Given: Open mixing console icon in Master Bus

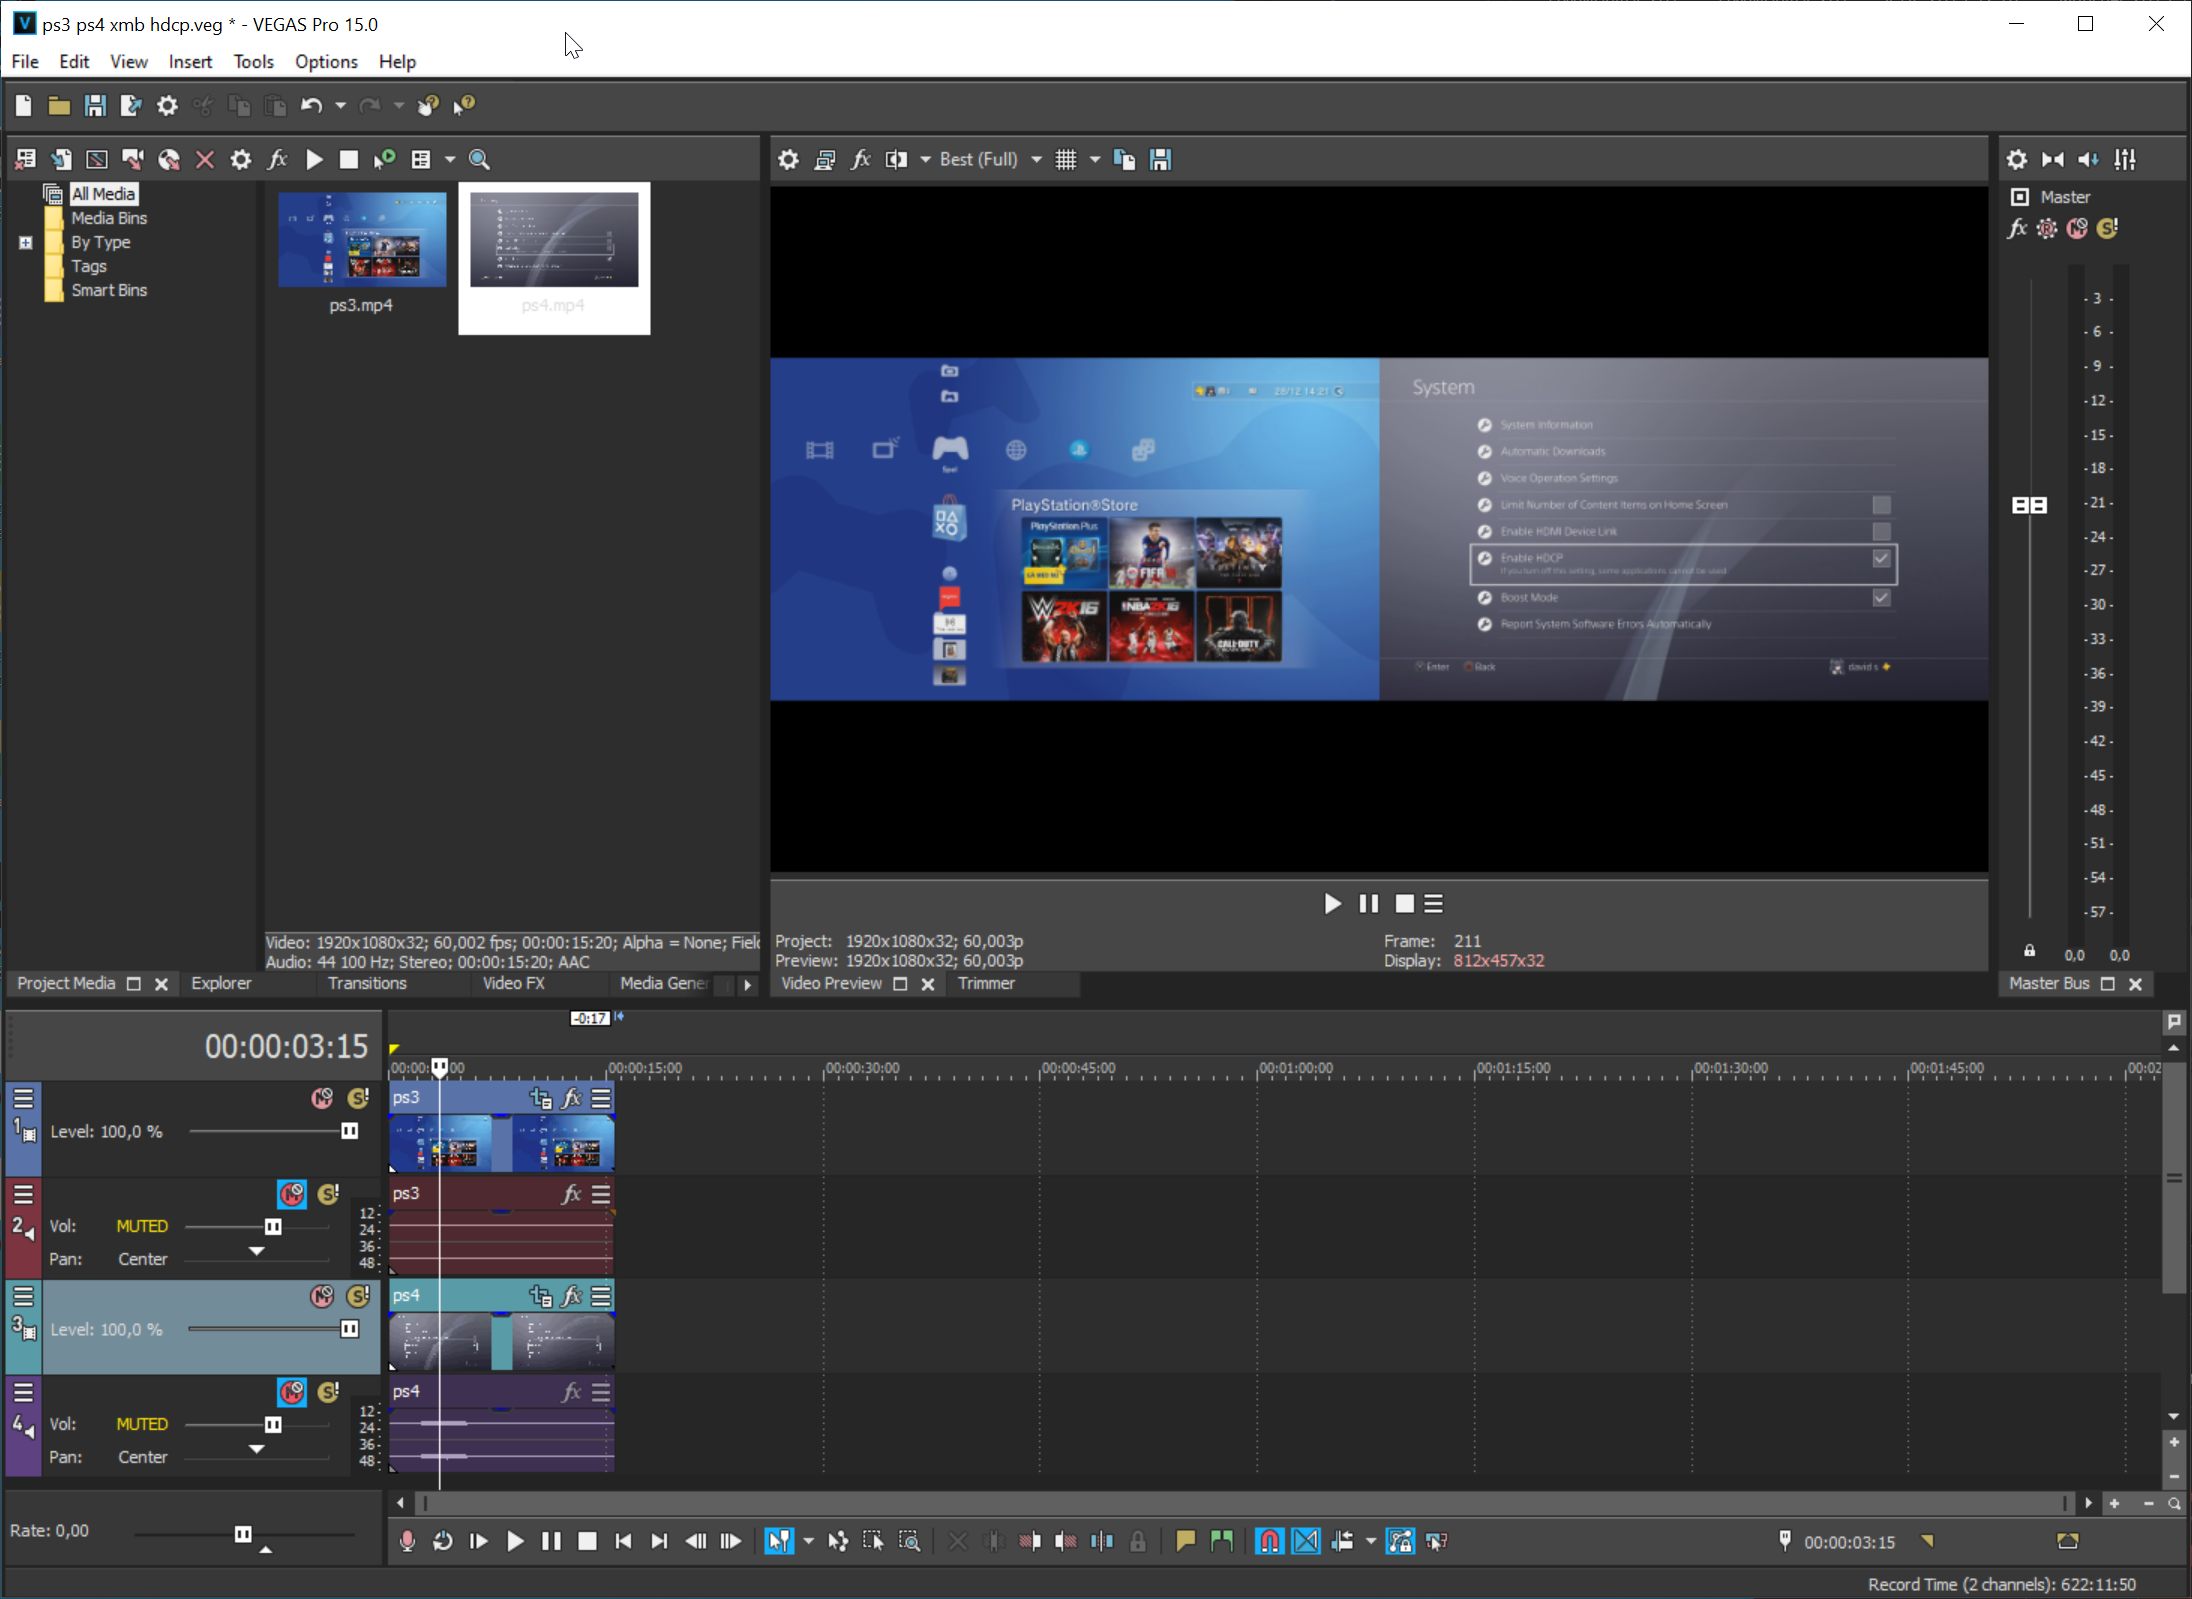Looking at the screenshot, I should click(2125, 159).
